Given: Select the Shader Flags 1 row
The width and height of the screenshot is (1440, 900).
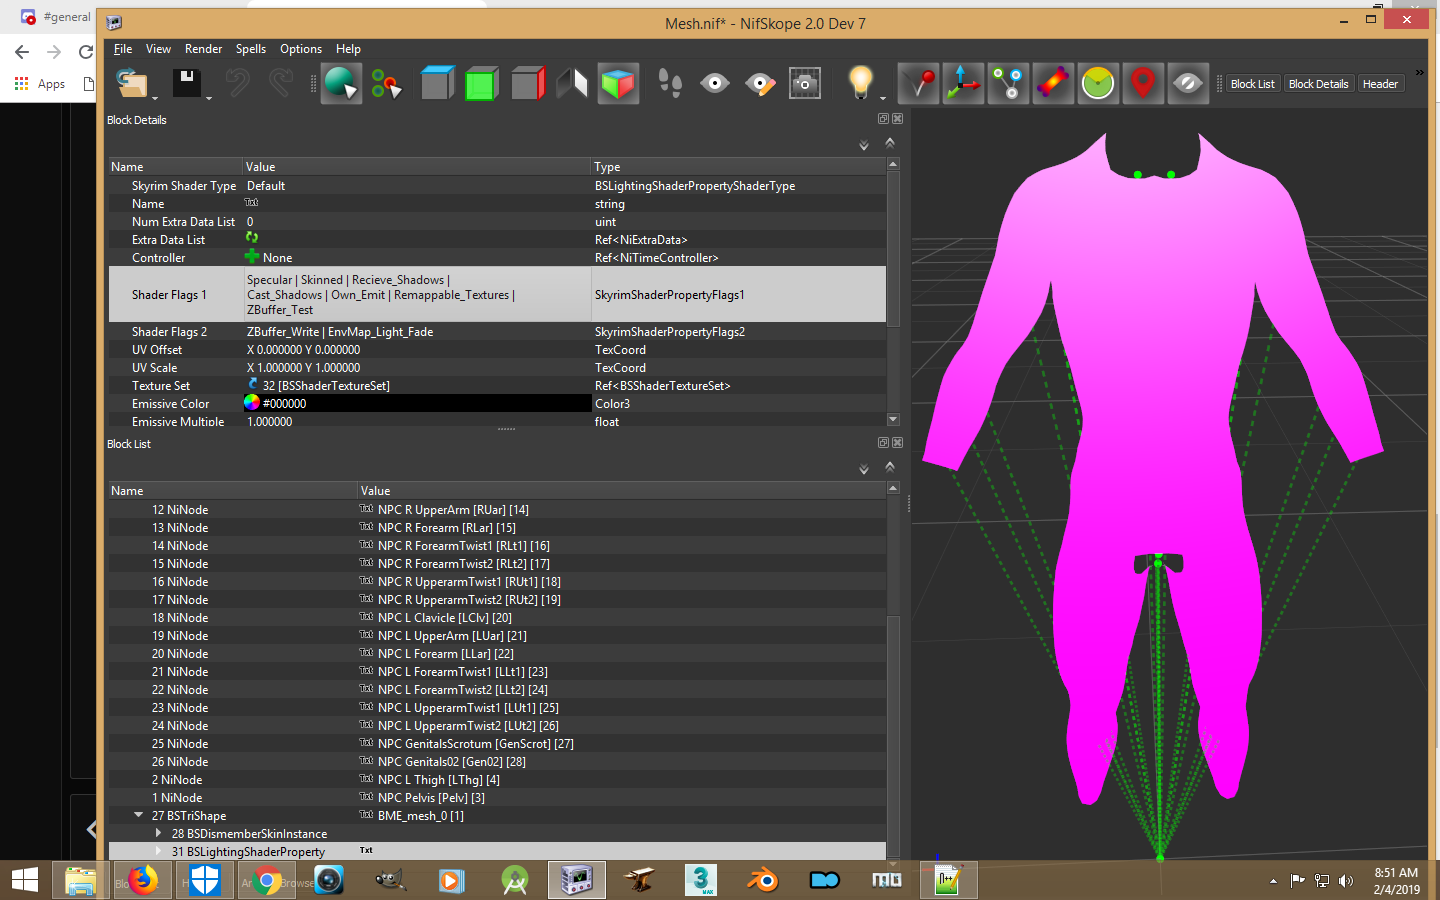Looking at the screenshot, I should tap(497, 295).
